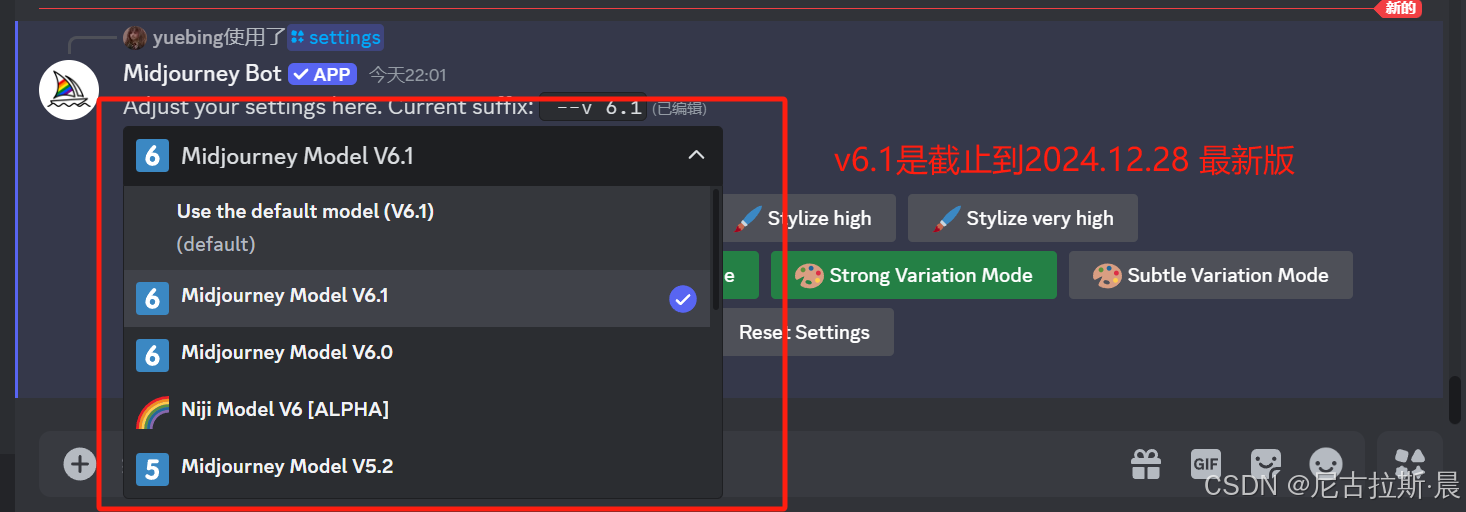Click the settings slash command link
Image resolution: width=1466 pixels, height=512 pixels.
pos(336,38)
